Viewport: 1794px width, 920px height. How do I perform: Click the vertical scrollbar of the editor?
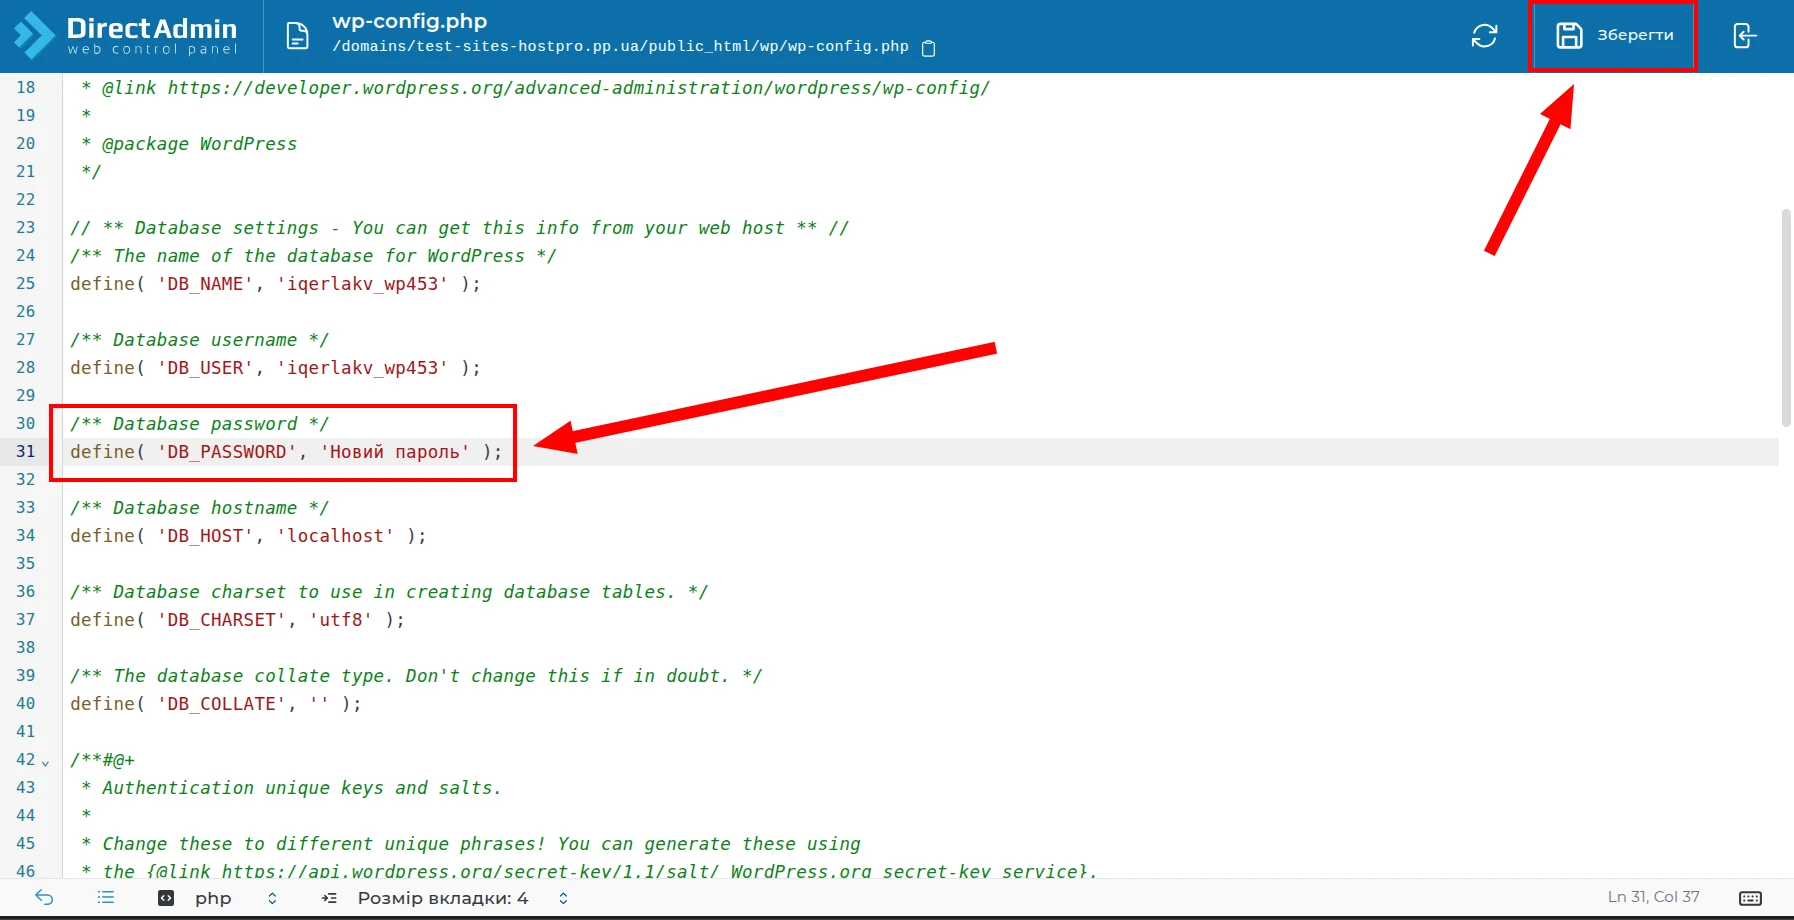1786,318
